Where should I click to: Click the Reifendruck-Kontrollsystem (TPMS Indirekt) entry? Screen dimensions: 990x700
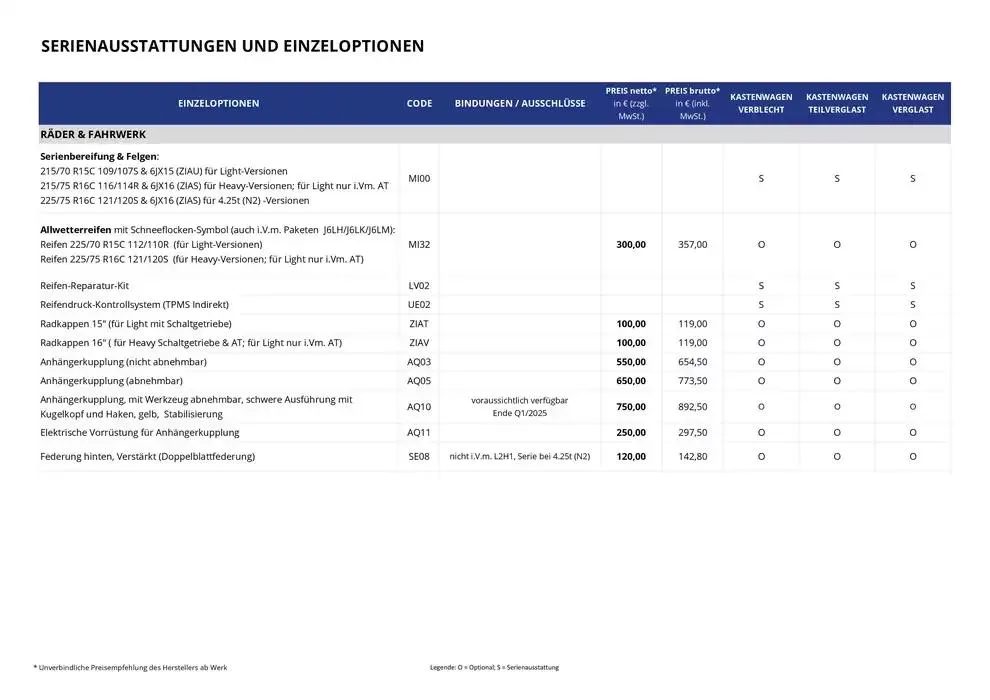click(136, 304)
